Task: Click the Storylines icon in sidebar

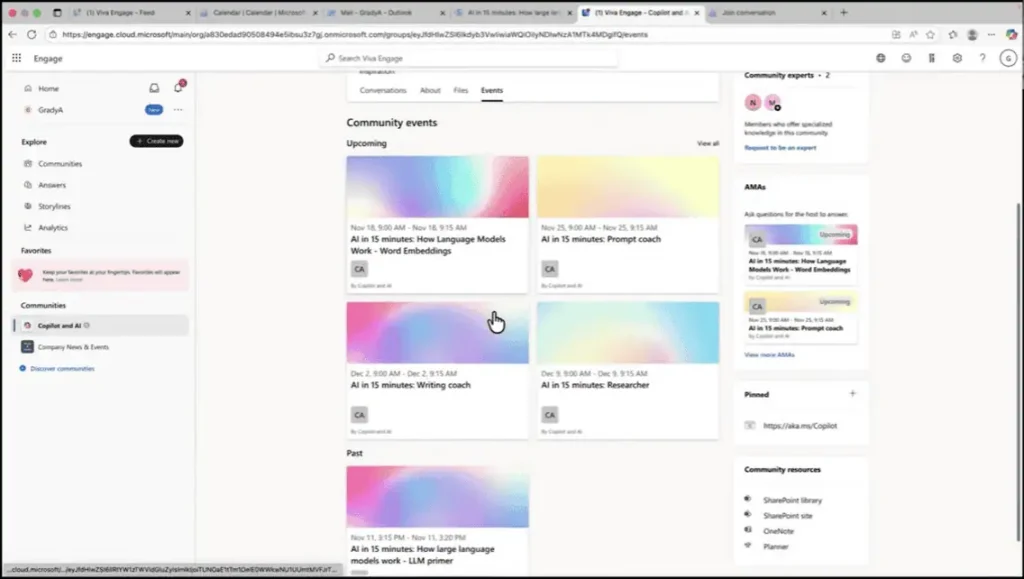Action: pos(27,206)
